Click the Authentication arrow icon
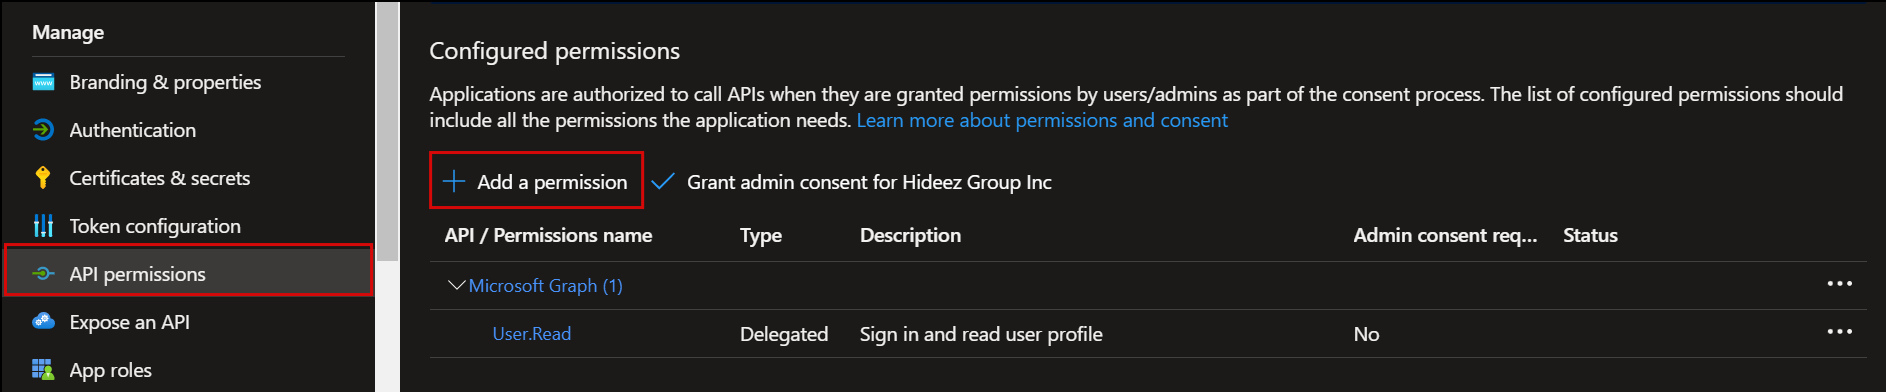Viewport: 1886px width, 392px height. (x=43, y=130)
